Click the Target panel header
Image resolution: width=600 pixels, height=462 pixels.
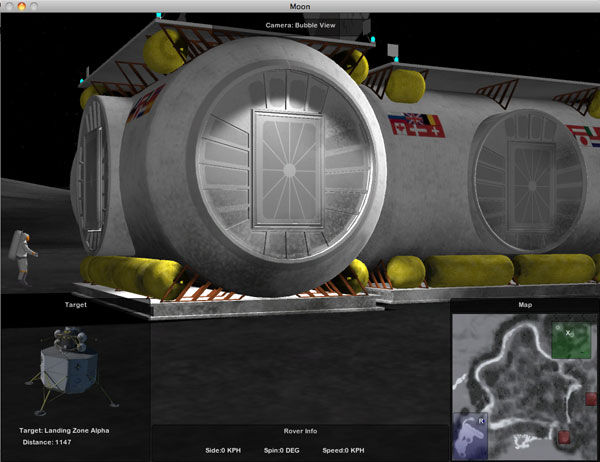click(75, 306)
